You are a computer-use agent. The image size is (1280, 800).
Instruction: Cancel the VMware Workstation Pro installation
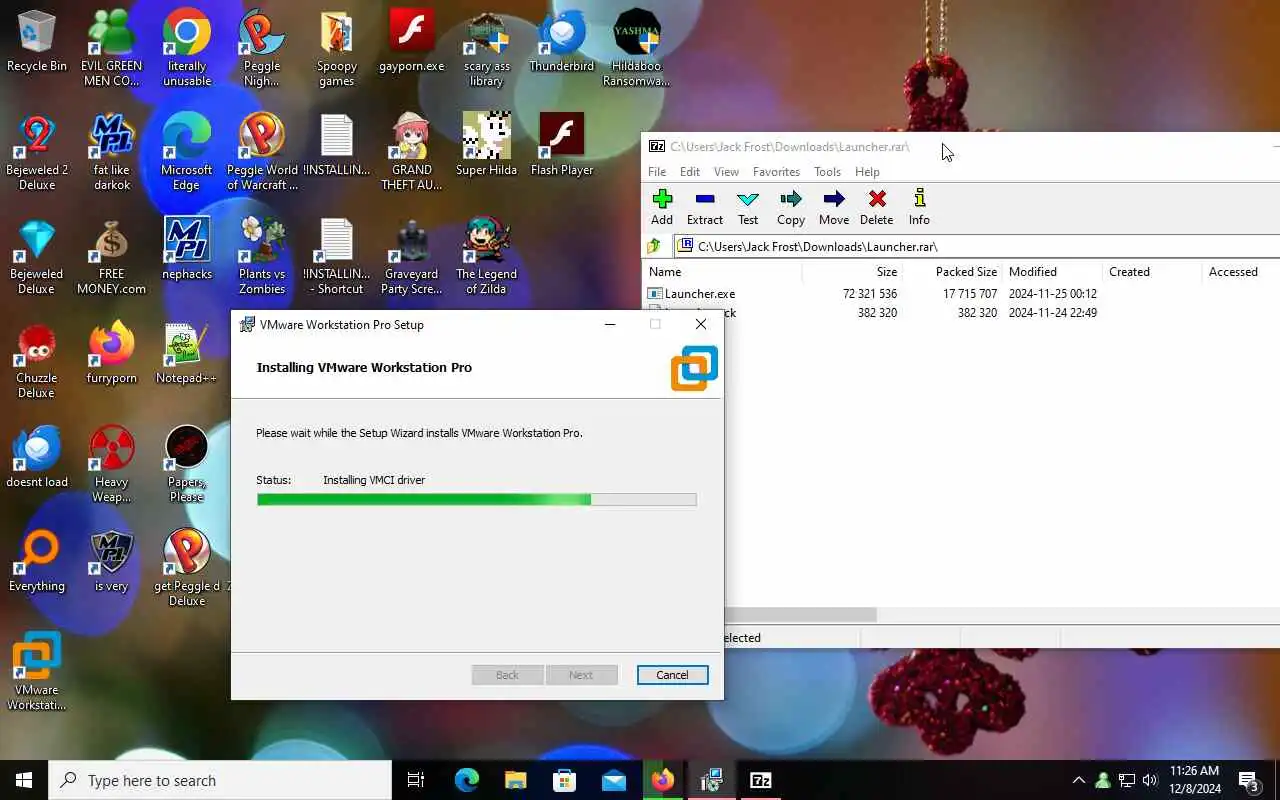(x=672, y=675)
